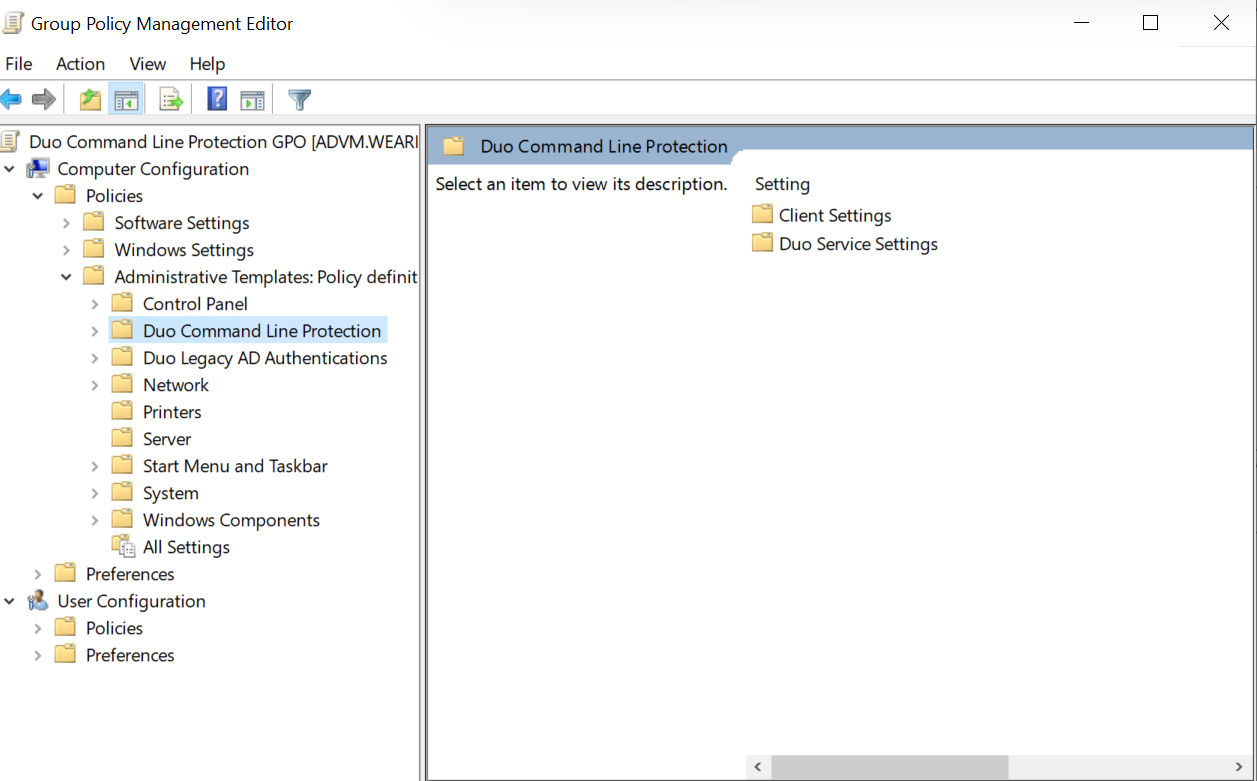Toggle the Show/Hide Console Tree icon
This screenshot has height=781, width=1257.
point(126,98)
